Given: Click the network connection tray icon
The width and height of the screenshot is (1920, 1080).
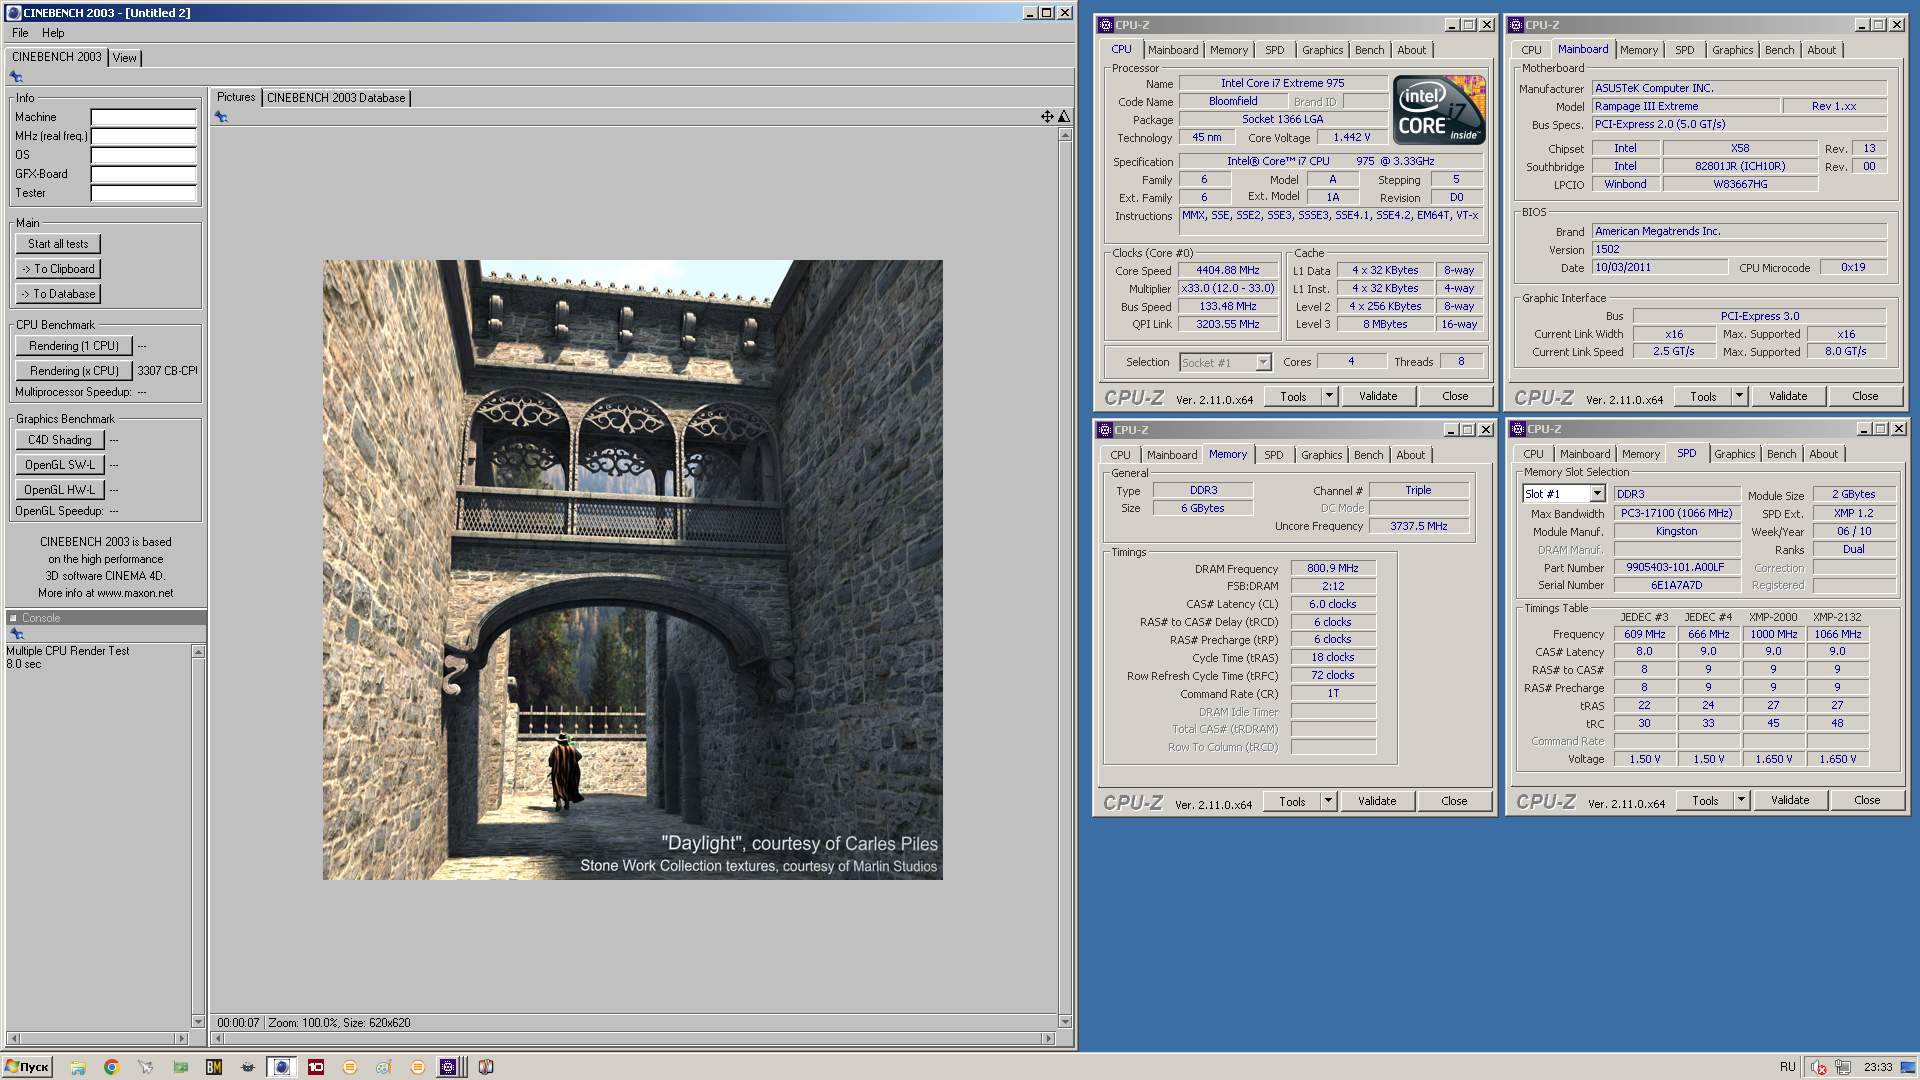Looking at the screenshot, I should 1843,1067.
